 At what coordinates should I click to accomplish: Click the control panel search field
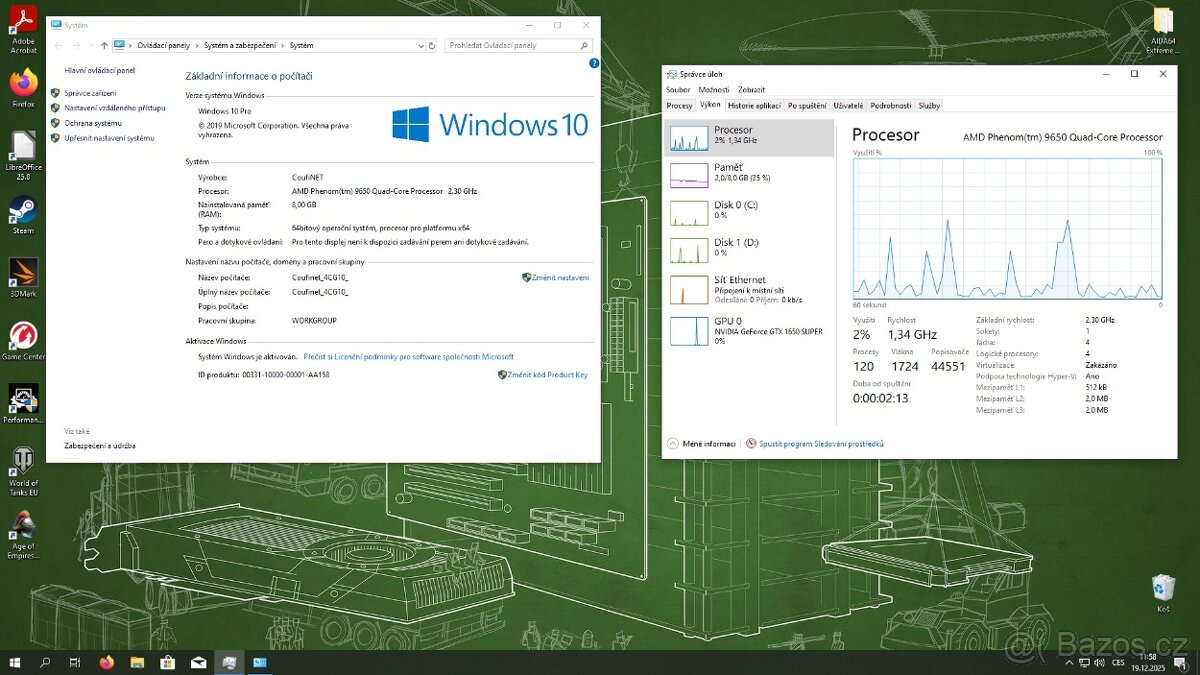pos(512,45)
